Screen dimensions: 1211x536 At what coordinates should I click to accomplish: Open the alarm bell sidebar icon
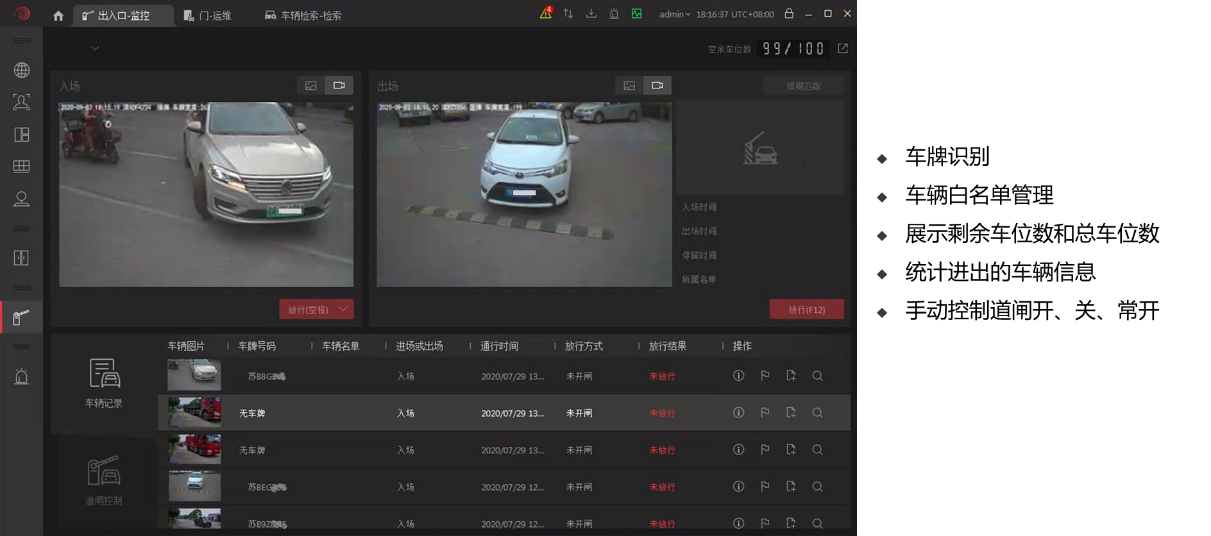pyautogui.click(x=21, y=377)
